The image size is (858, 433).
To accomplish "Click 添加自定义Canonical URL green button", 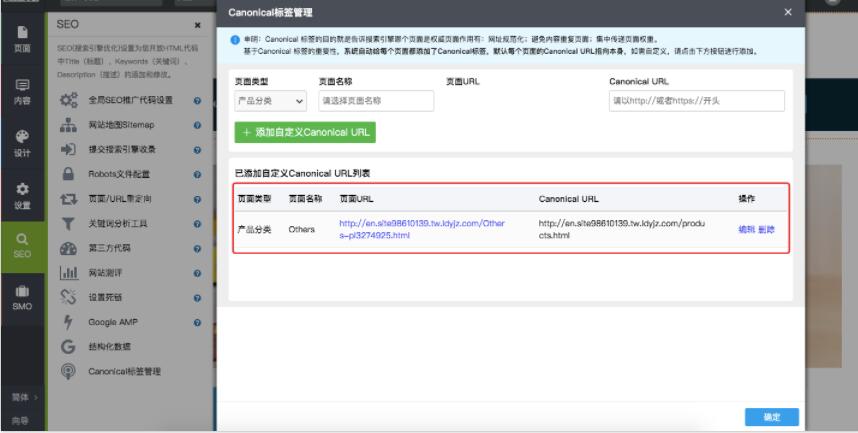I will tap(305, 133).
